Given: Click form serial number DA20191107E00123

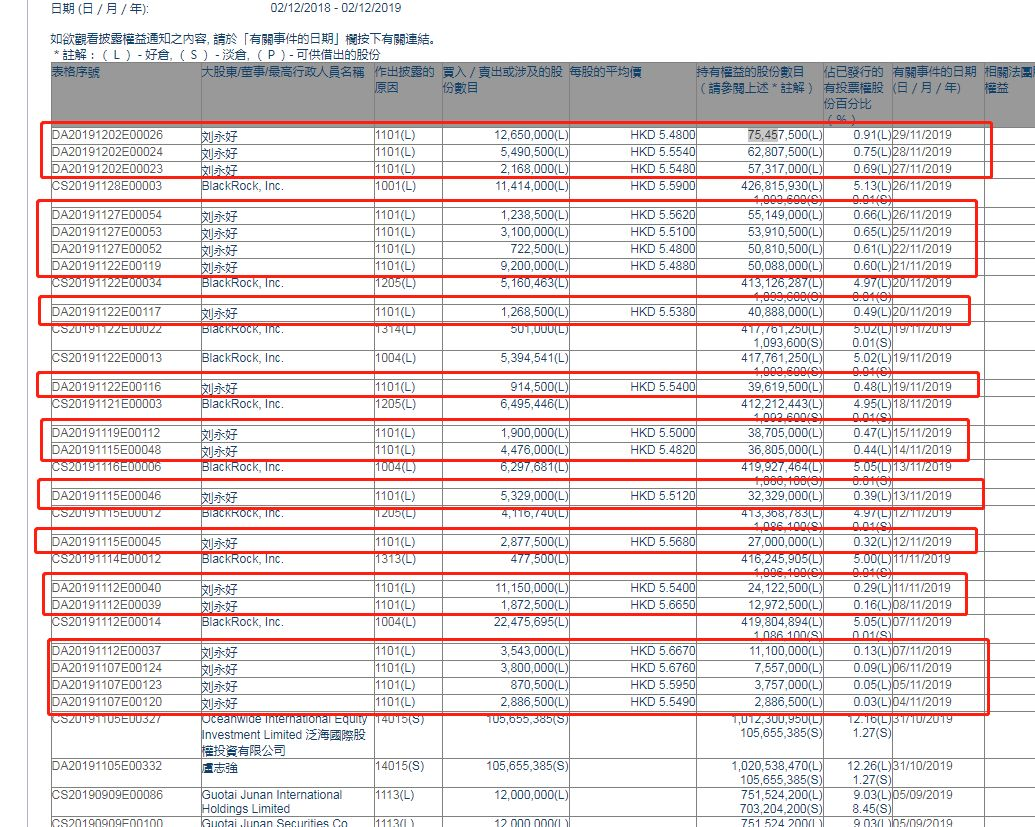Looking at the screenshot, I should (x=107, y=685).
